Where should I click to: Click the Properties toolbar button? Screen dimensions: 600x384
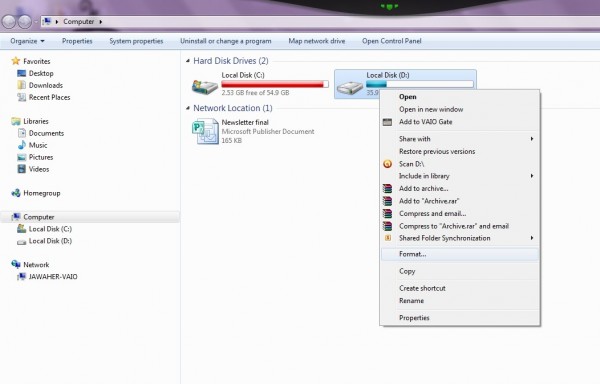tap(77, 41)
